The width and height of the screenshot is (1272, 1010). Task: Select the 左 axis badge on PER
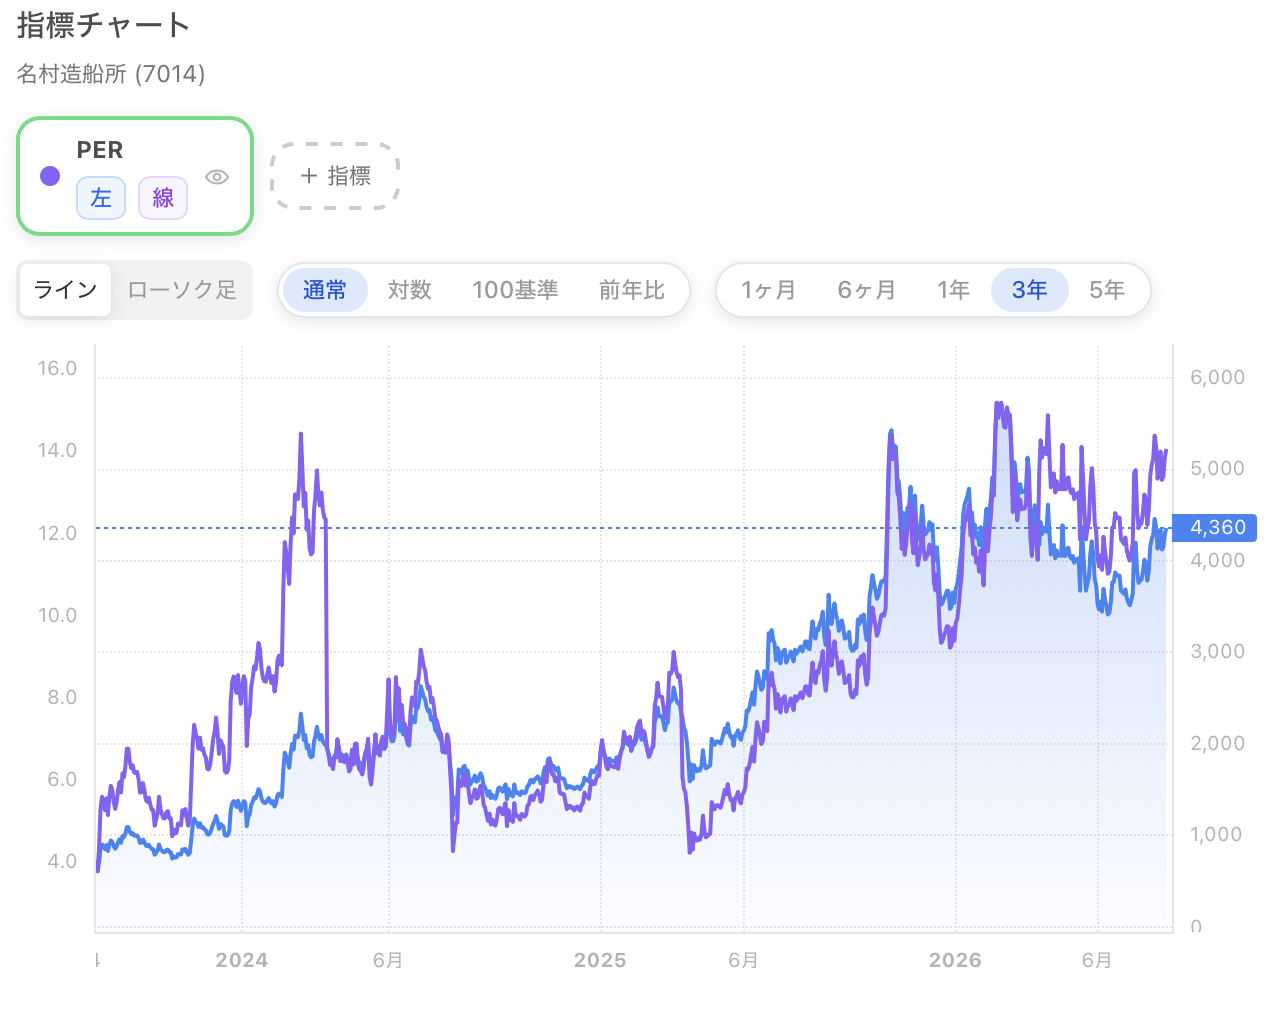101,198
